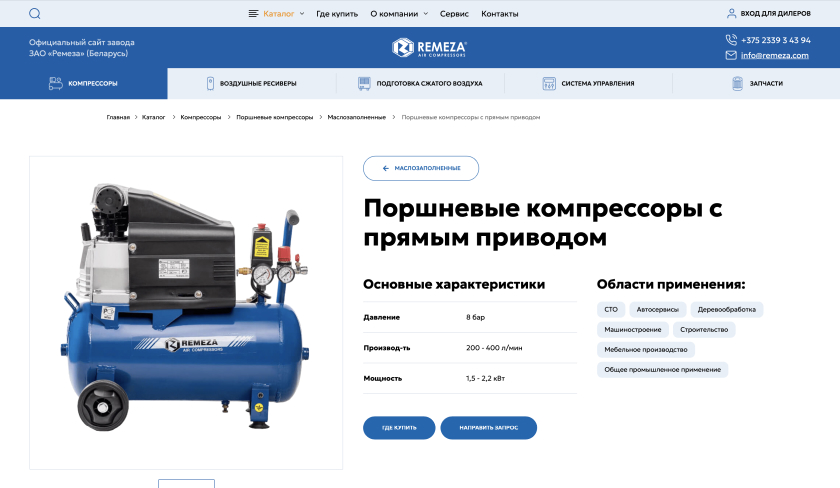Click the page heading Поршневые компрессоры с прямым приводом
840x488 pixels.
tap(543, 222)
